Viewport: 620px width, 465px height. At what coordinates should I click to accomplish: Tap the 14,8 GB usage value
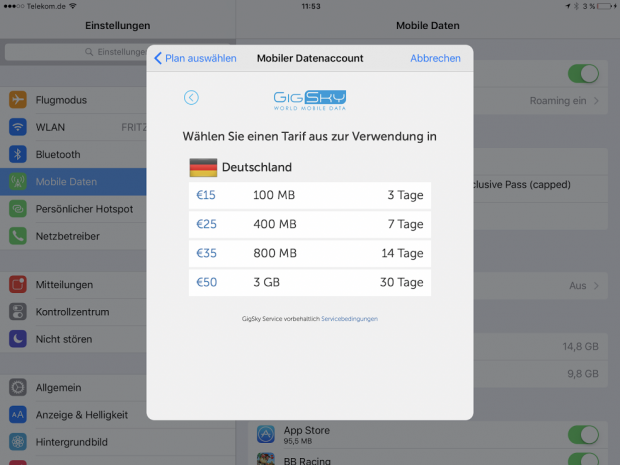coord(580,346)
